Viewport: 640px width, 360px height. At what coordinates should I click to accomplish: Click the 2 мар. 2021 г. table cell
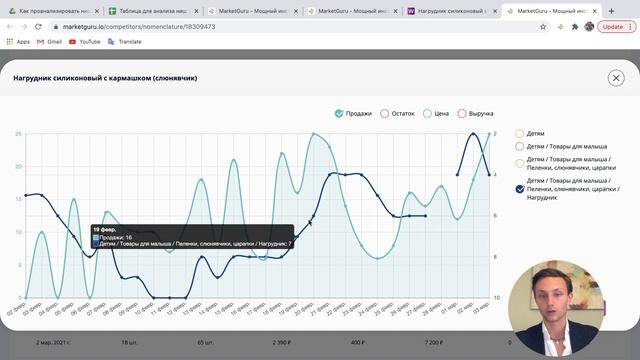pyautogui.click(x=53, y=342)
